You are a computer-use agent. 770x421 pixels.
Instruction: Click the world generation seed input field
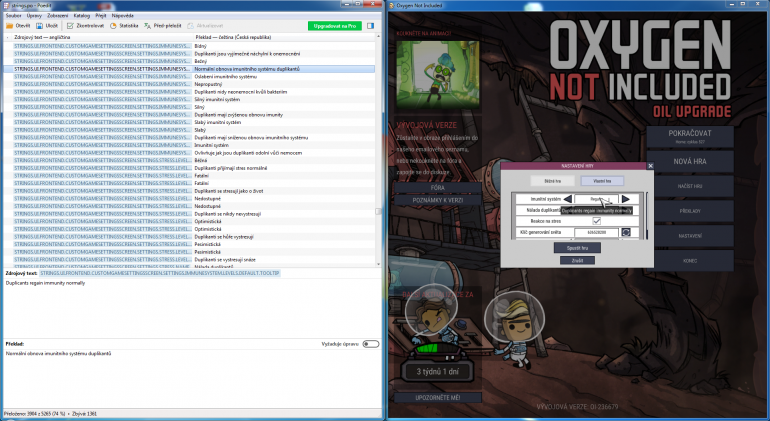596,232
